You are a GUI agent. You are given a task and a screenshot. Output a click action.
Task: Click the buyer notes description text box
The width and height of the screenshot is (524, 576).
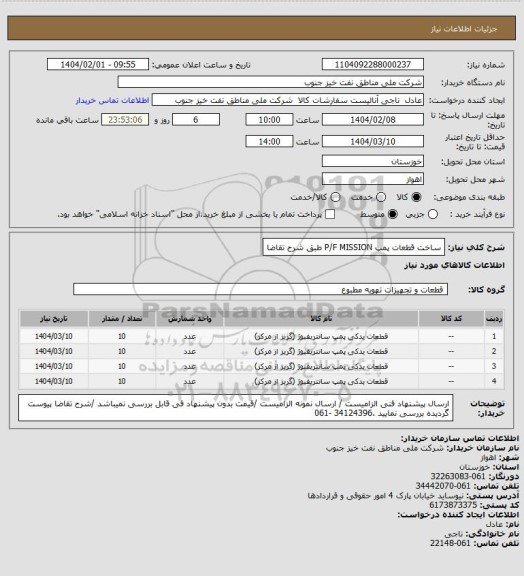(x=236, y=408)
